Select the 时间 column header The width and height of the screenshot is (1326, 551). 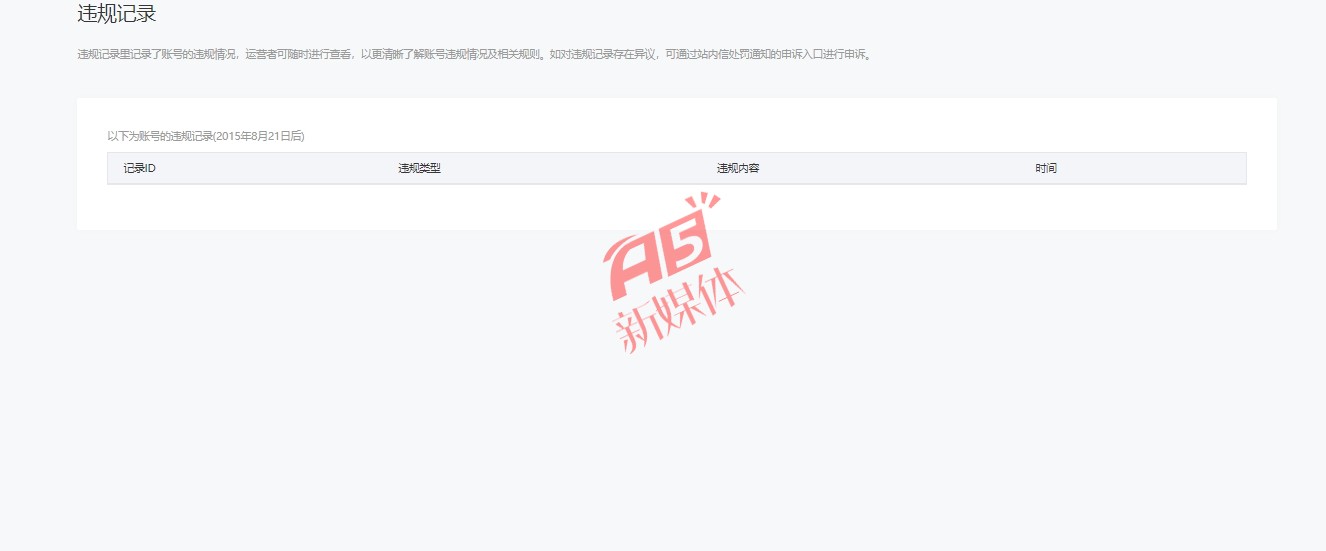pos(1046,168)
